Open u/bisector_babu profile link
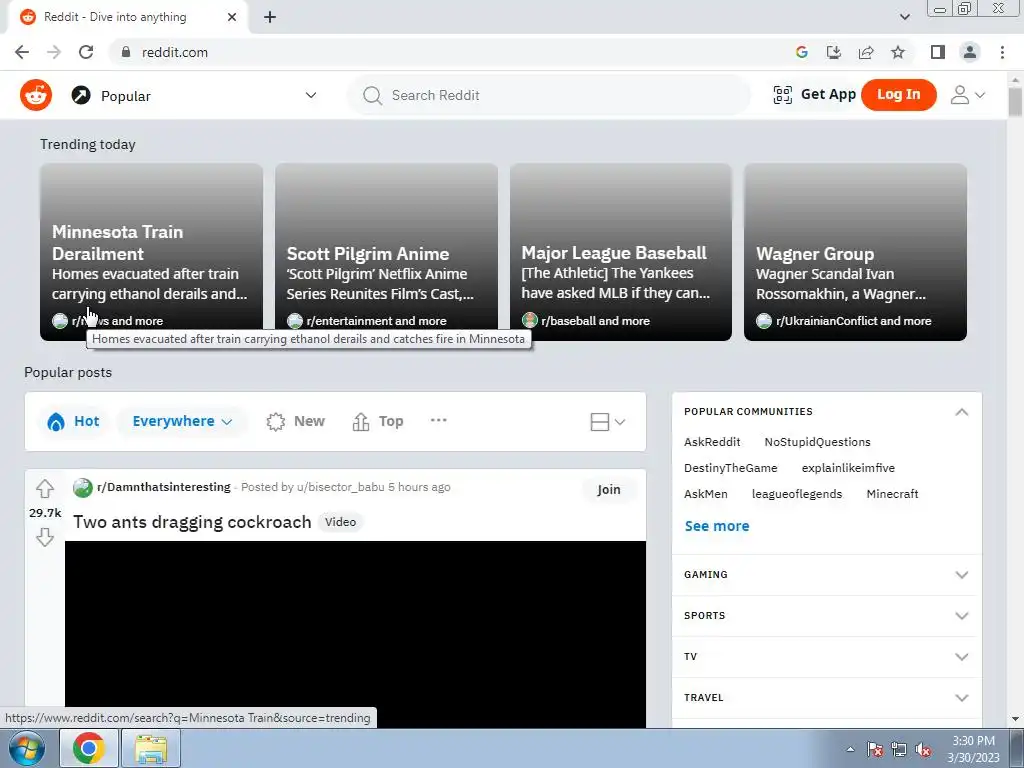1024x768 pixels. 340,487
